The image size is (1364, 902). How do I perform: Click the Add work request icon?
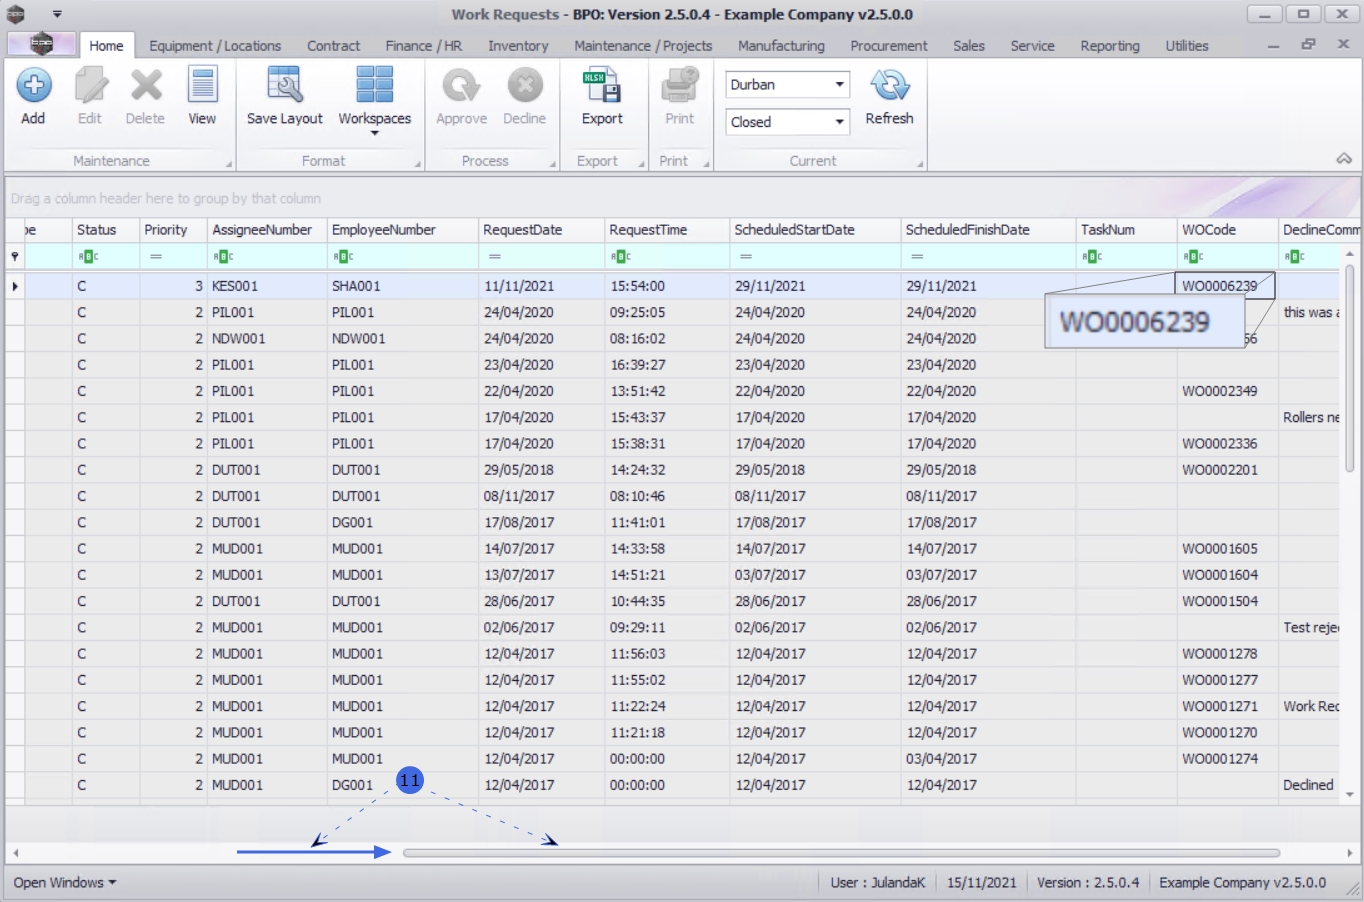(x=33, y=87)
